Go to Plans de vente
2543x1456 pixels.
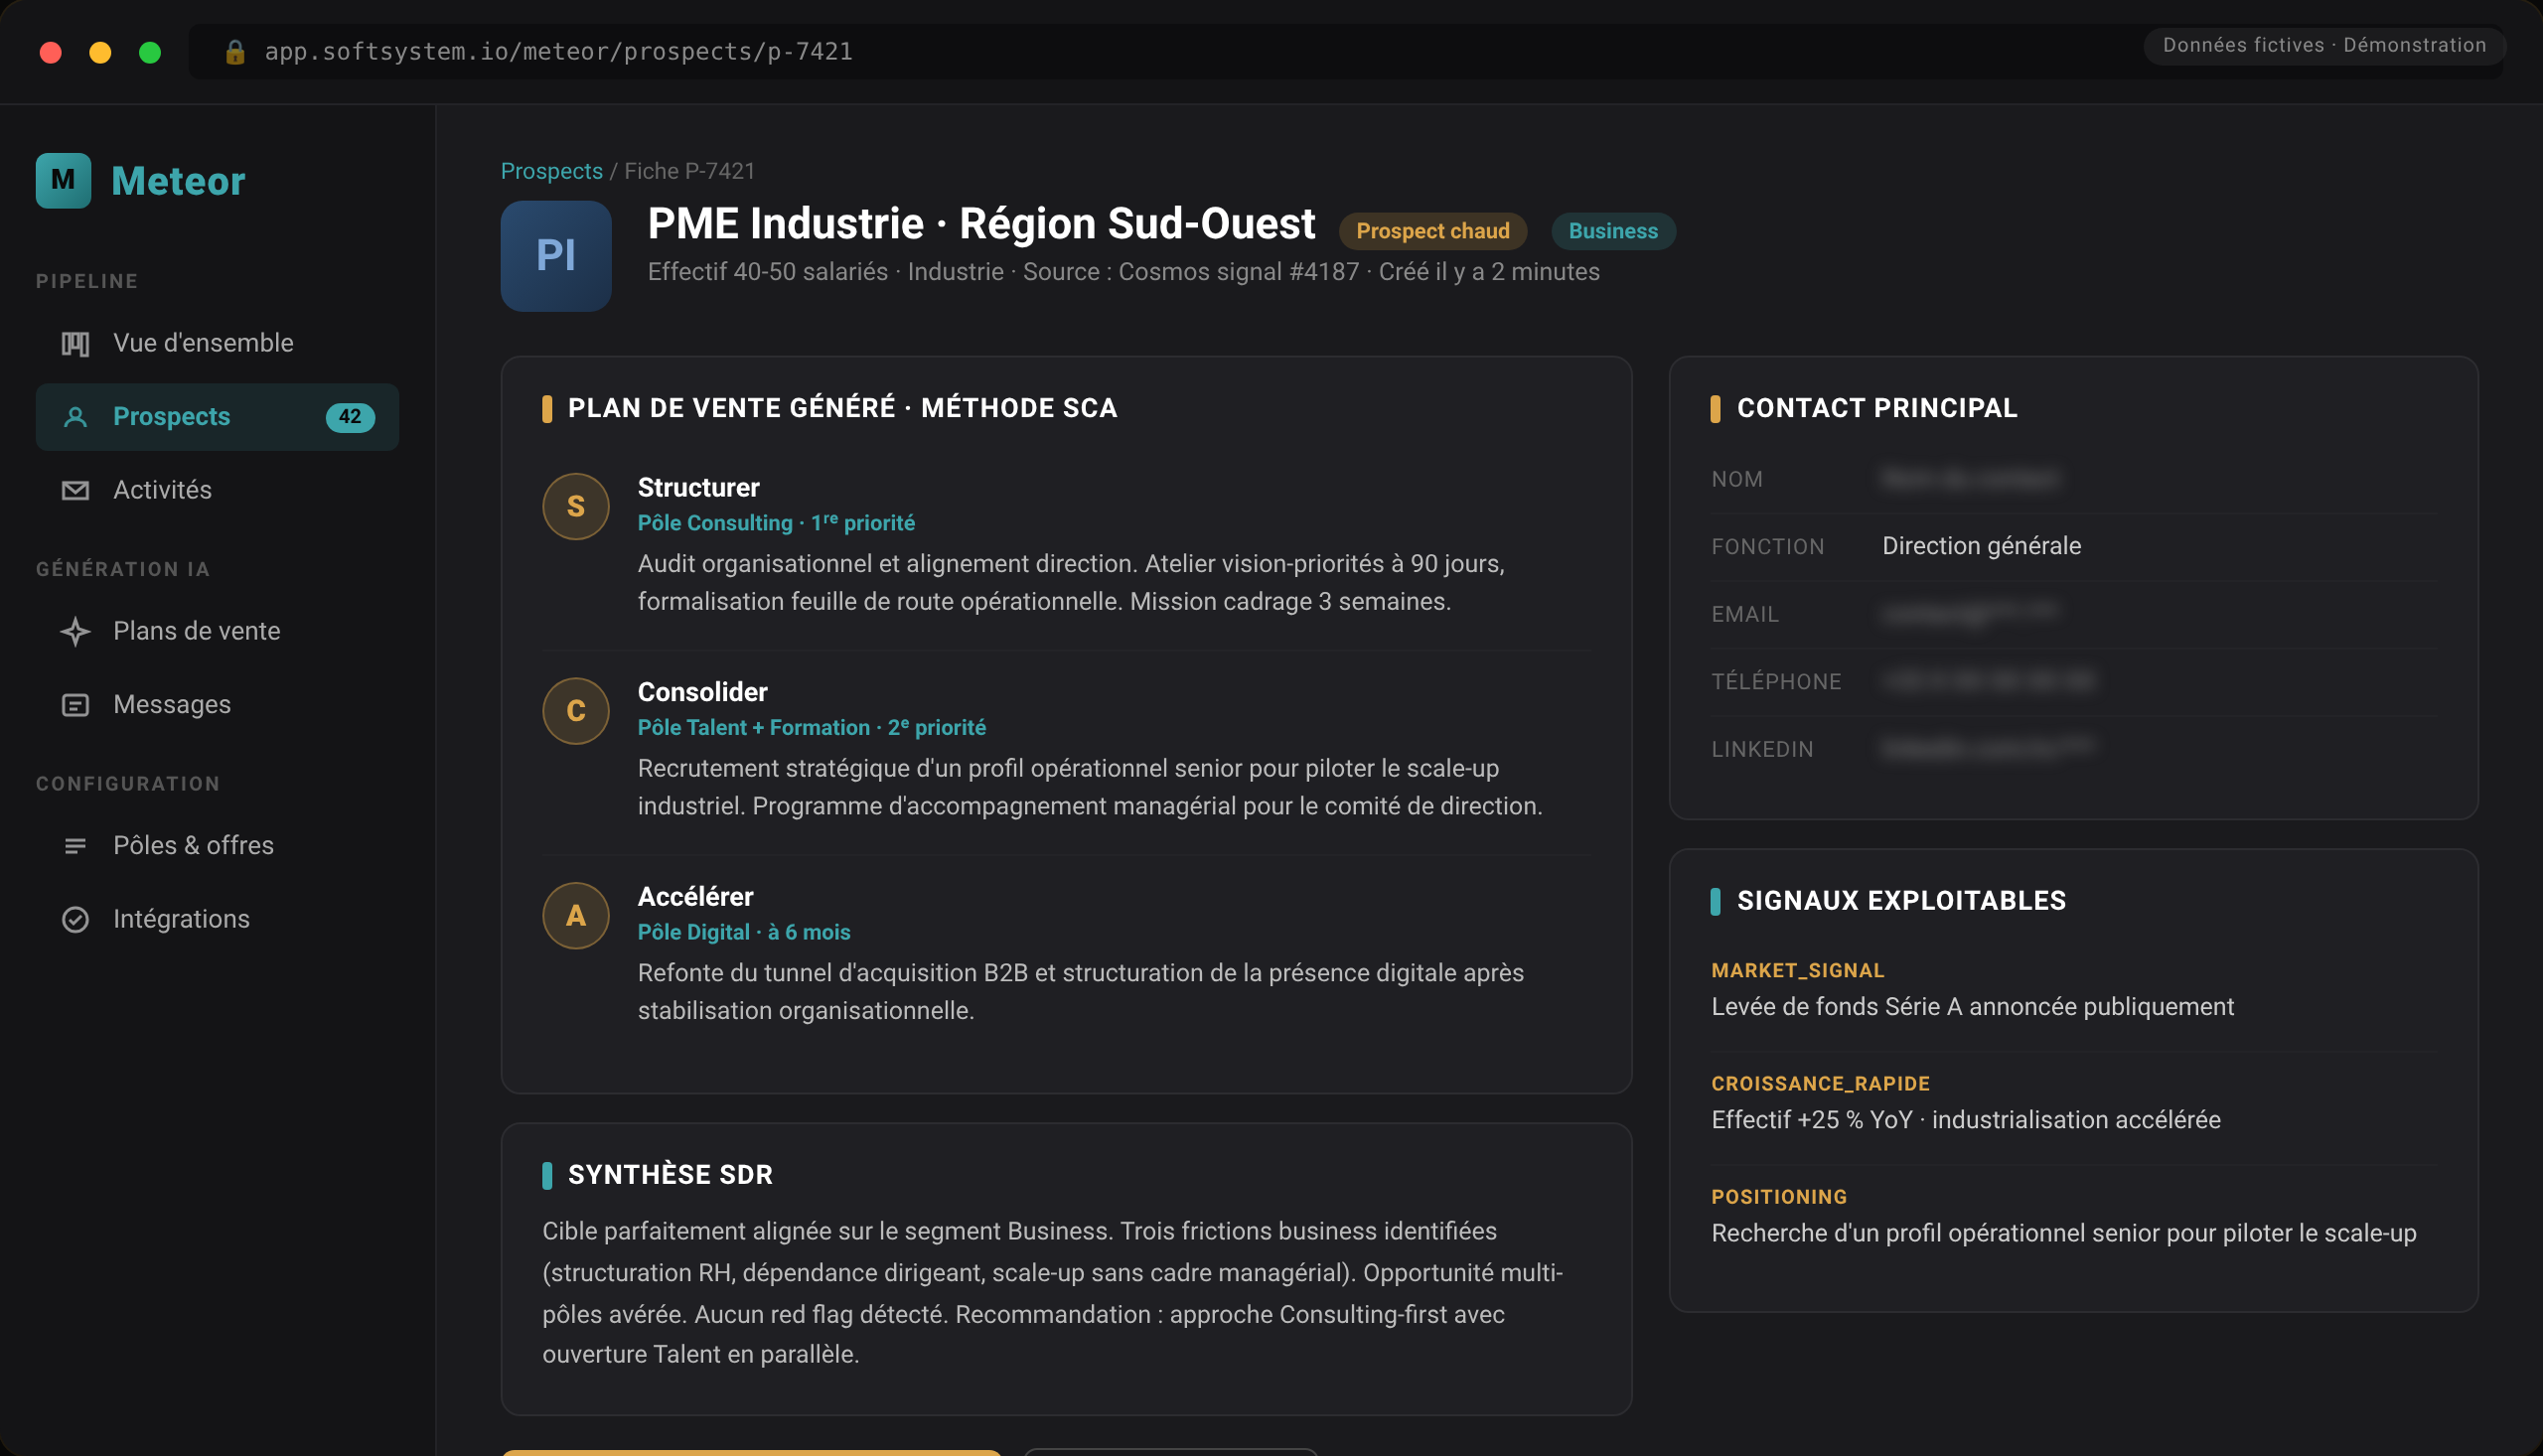pos(217,631)
